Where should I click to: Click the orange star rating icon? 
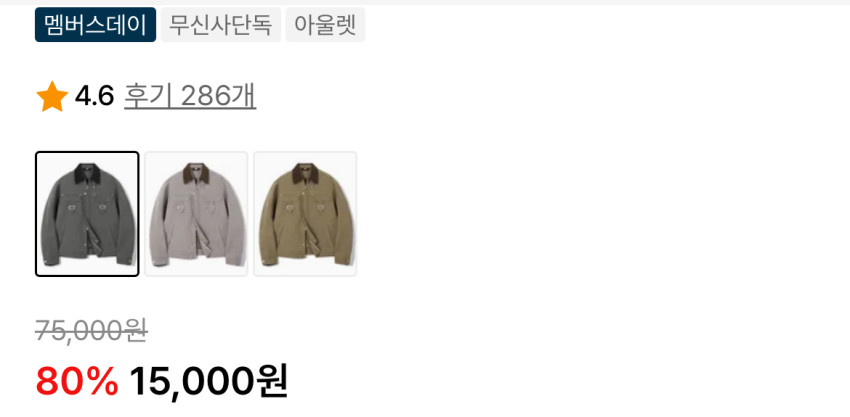pyautogui.click(x=52, y=97)
